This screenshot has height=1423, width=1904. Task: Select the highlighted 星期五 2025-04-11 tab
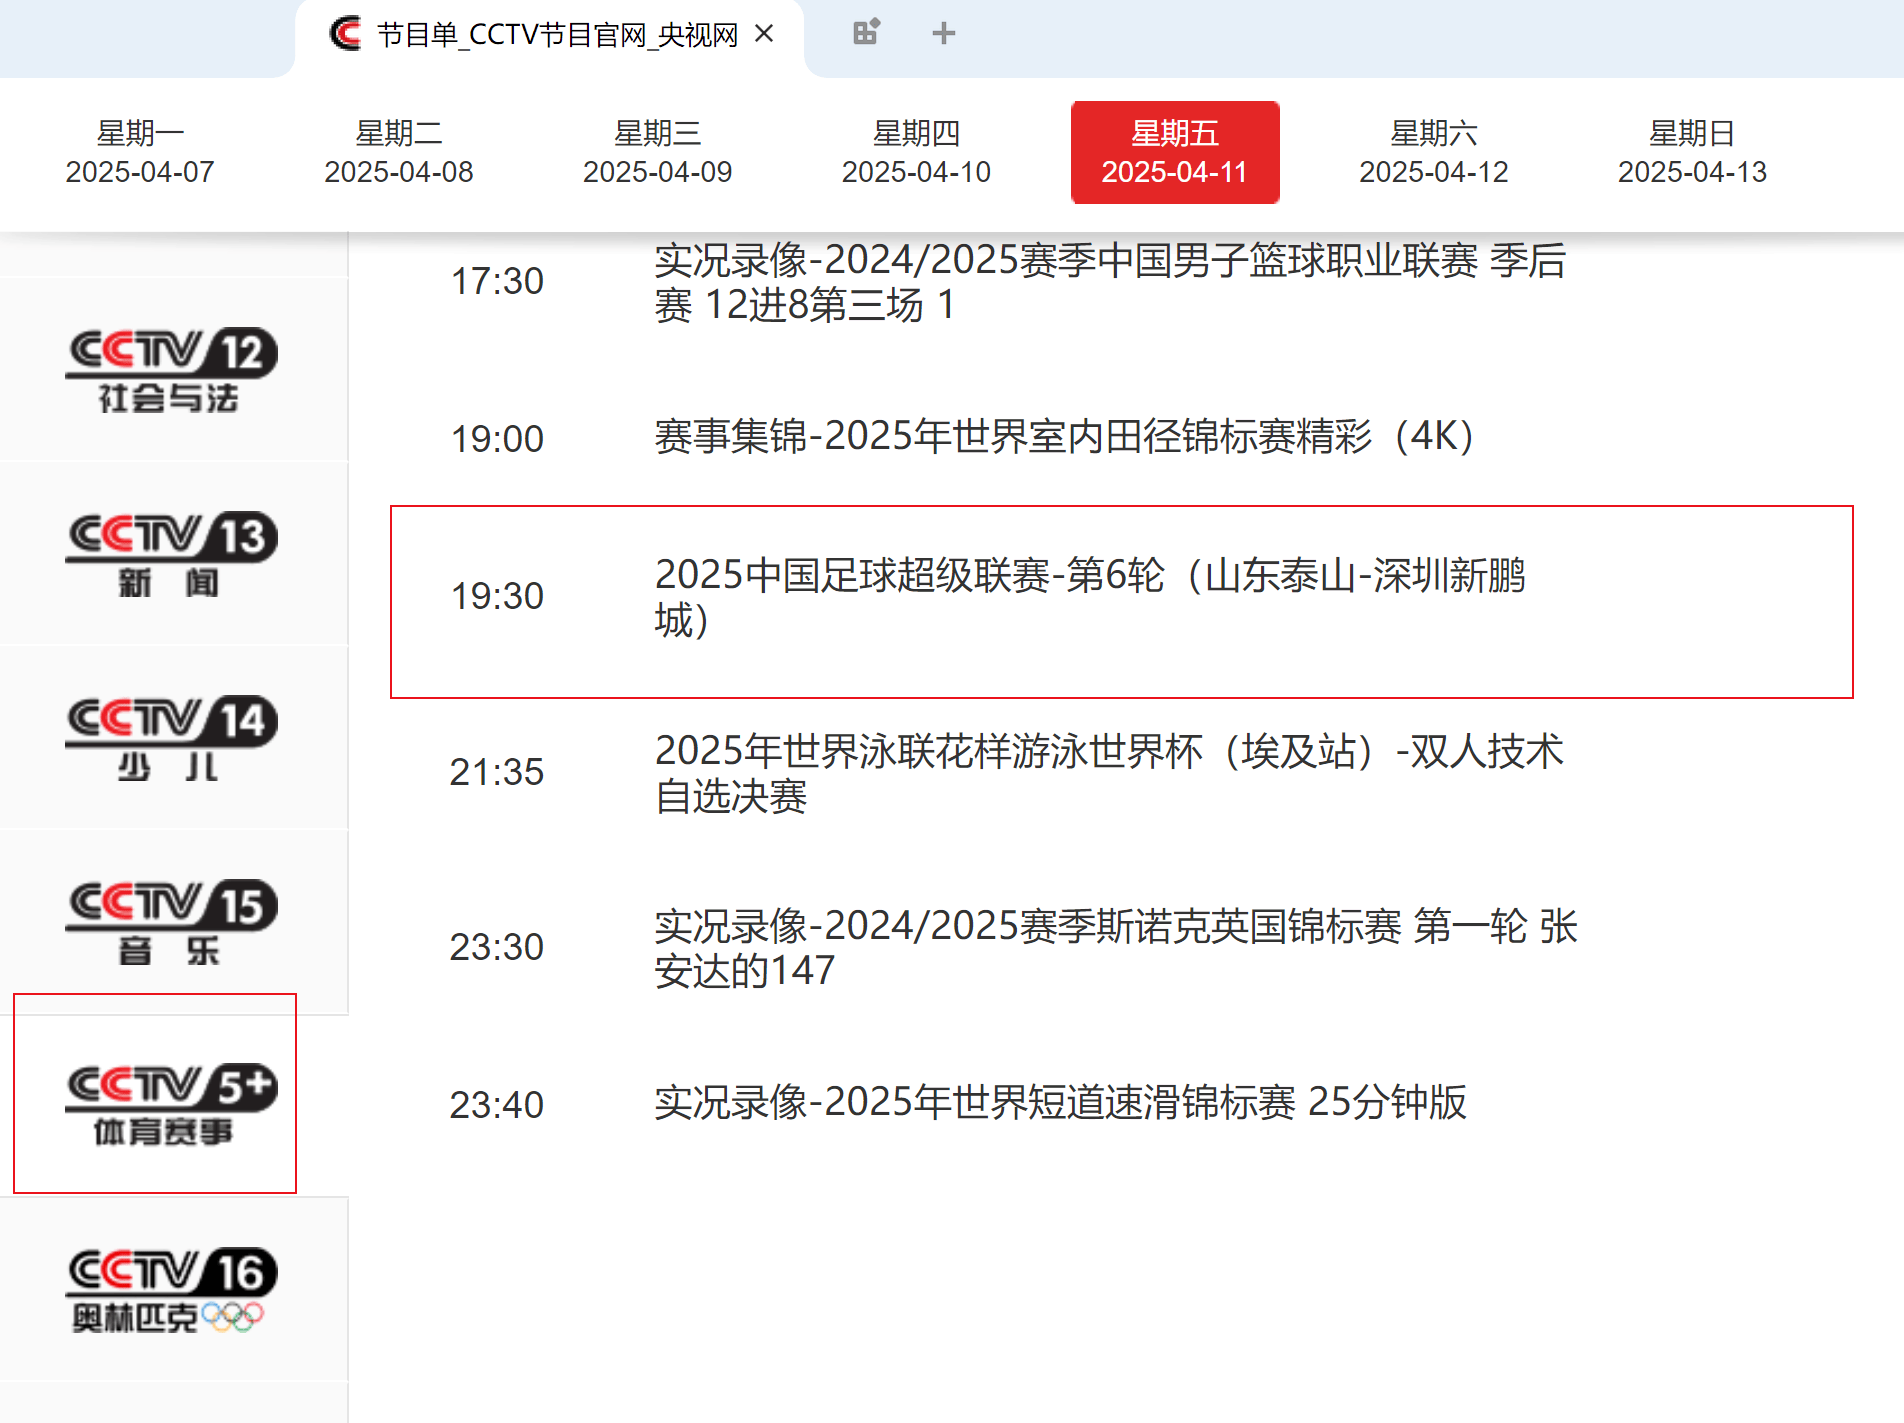[x=1175, y=152]
